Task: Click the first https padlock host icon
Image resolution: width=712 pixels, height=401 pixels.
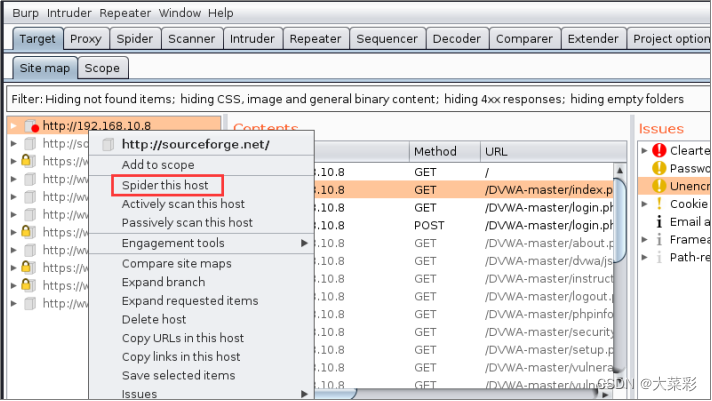Action: 27,160
